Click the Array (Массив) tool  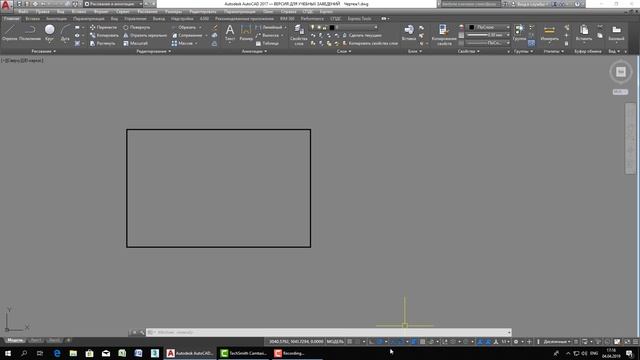coord(182,43)
